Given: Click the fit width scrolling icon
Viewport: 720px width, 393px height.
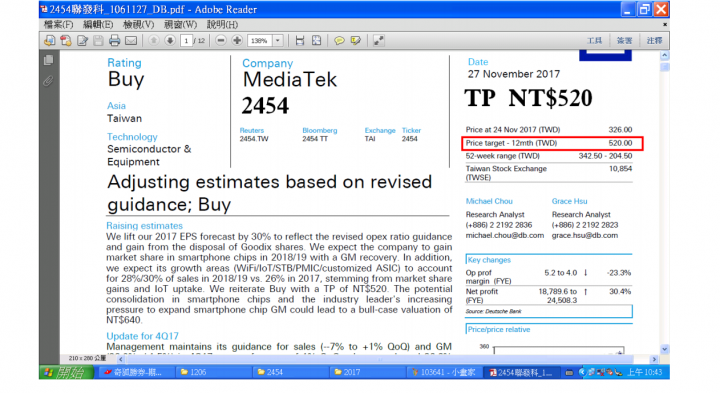Looking at the screenshot, I should [x=300, y=41].
